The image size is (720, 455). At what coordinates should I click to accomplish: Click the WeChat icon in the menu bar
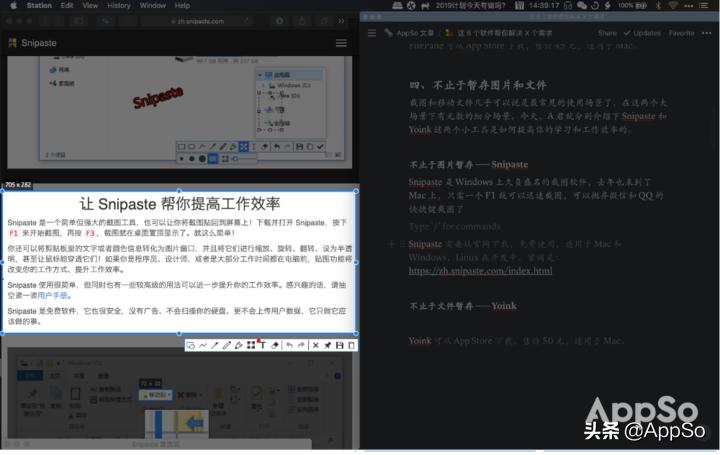(582, 6)
